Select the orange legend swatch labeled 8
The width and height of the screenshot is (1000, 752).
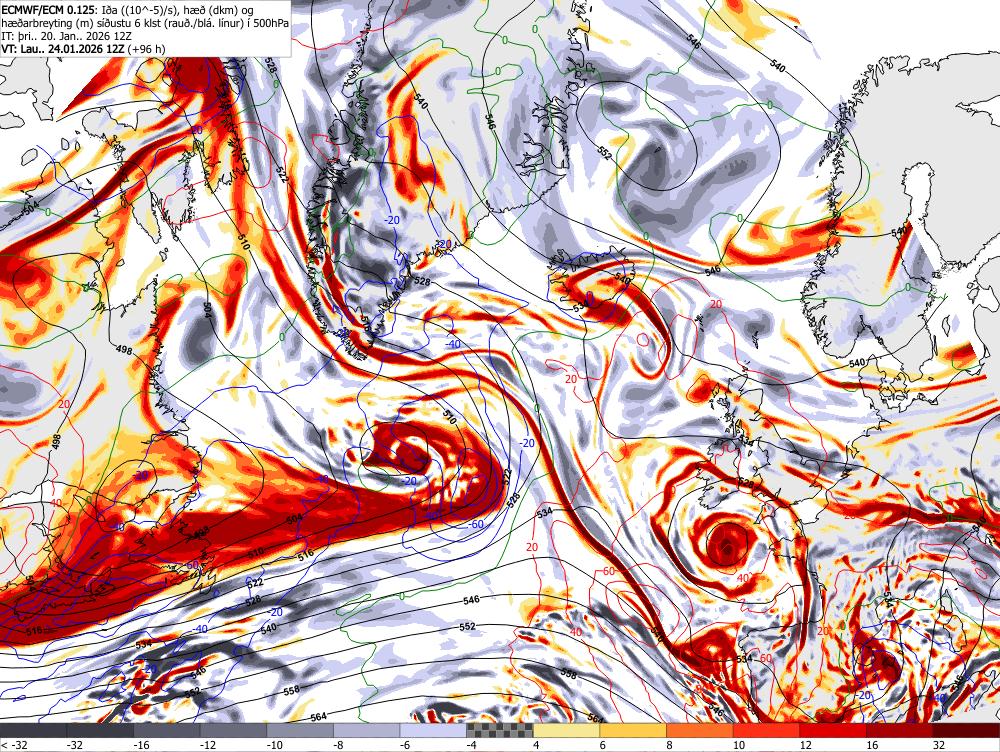pyautogui.click(x=700, y=731)
